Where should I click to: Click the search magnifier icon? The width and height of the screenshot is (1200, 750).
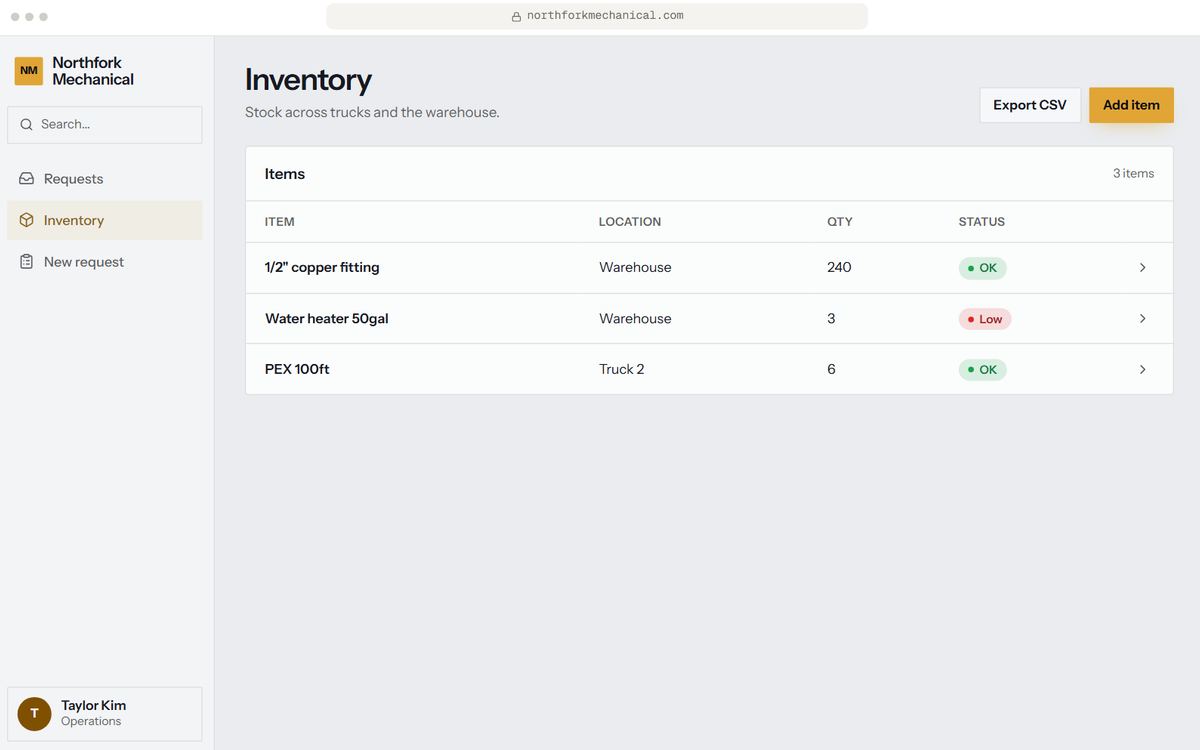(27, 125)
